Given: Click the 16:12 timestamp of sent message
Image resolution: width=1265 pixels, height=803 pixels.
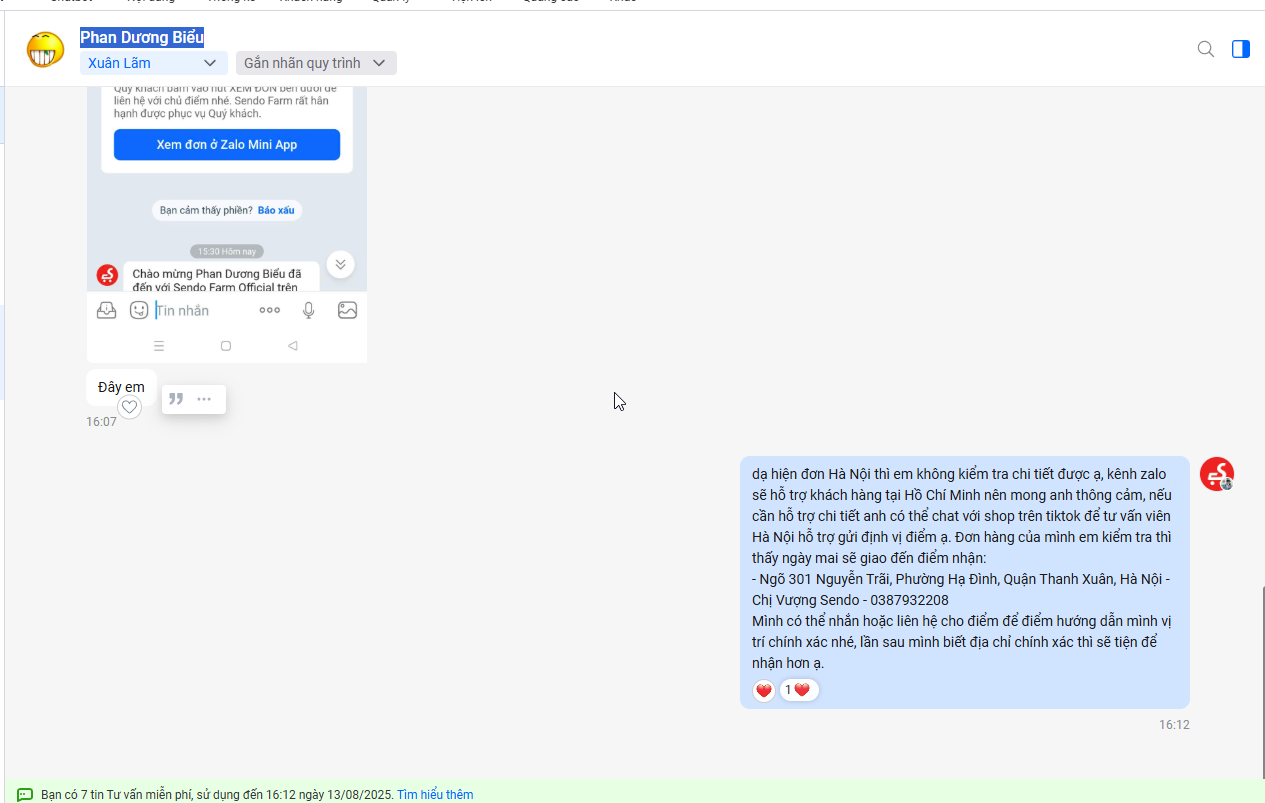Looking at the screenshot, I should point(1174,725).
